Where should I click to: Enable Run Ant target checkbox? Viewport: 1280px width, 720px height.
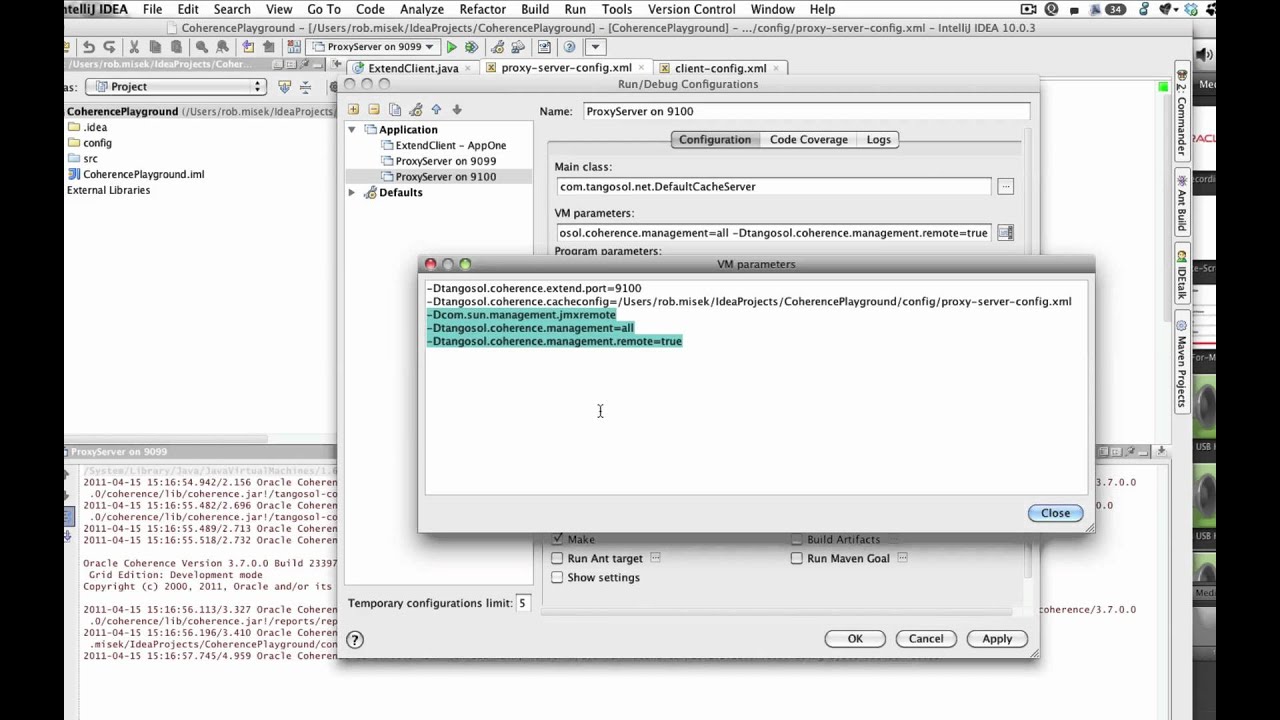(x=558, y=558)
